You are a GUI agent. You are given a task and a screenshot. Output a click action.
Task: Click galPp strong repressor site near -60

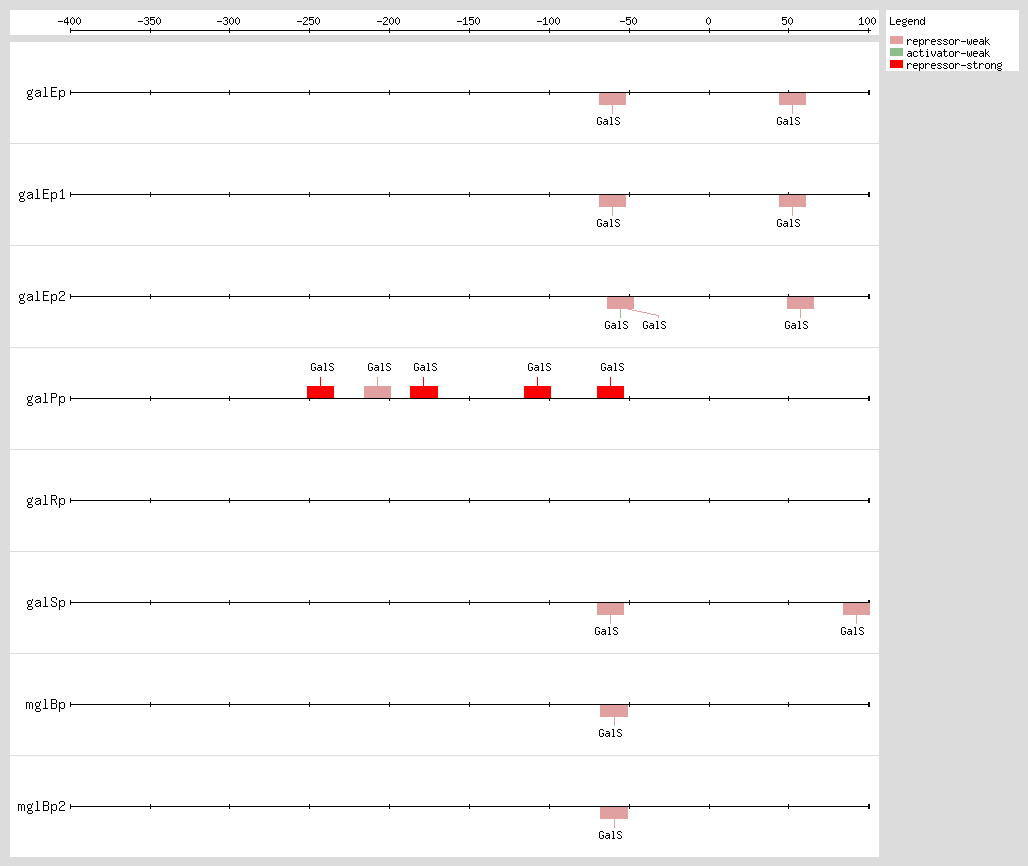(610, 392)
